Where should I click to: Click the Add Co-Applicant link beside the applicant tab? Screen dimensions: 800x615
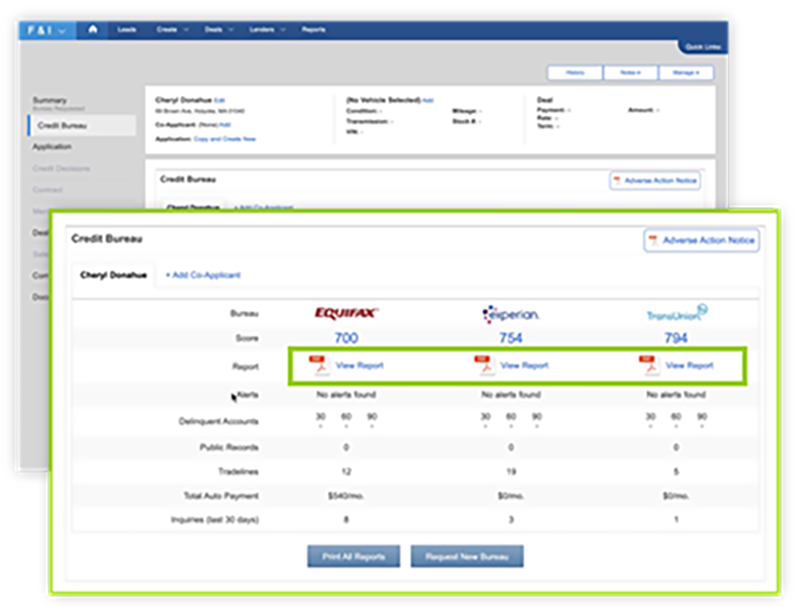click(x=203, y=275)
